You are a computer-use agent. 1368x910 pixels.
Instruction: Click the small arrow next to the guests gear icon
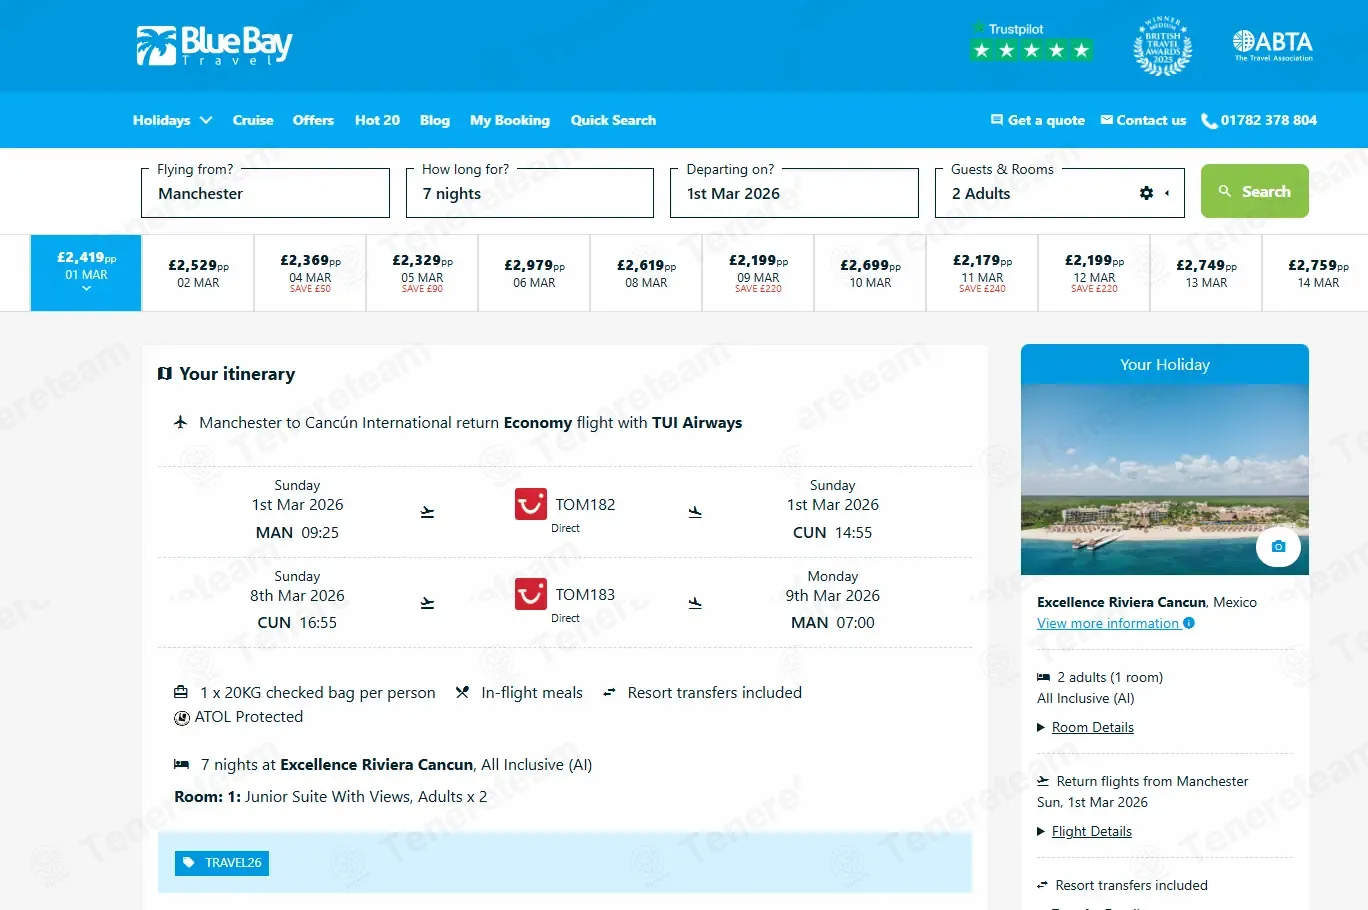(x=1167, y=193)
